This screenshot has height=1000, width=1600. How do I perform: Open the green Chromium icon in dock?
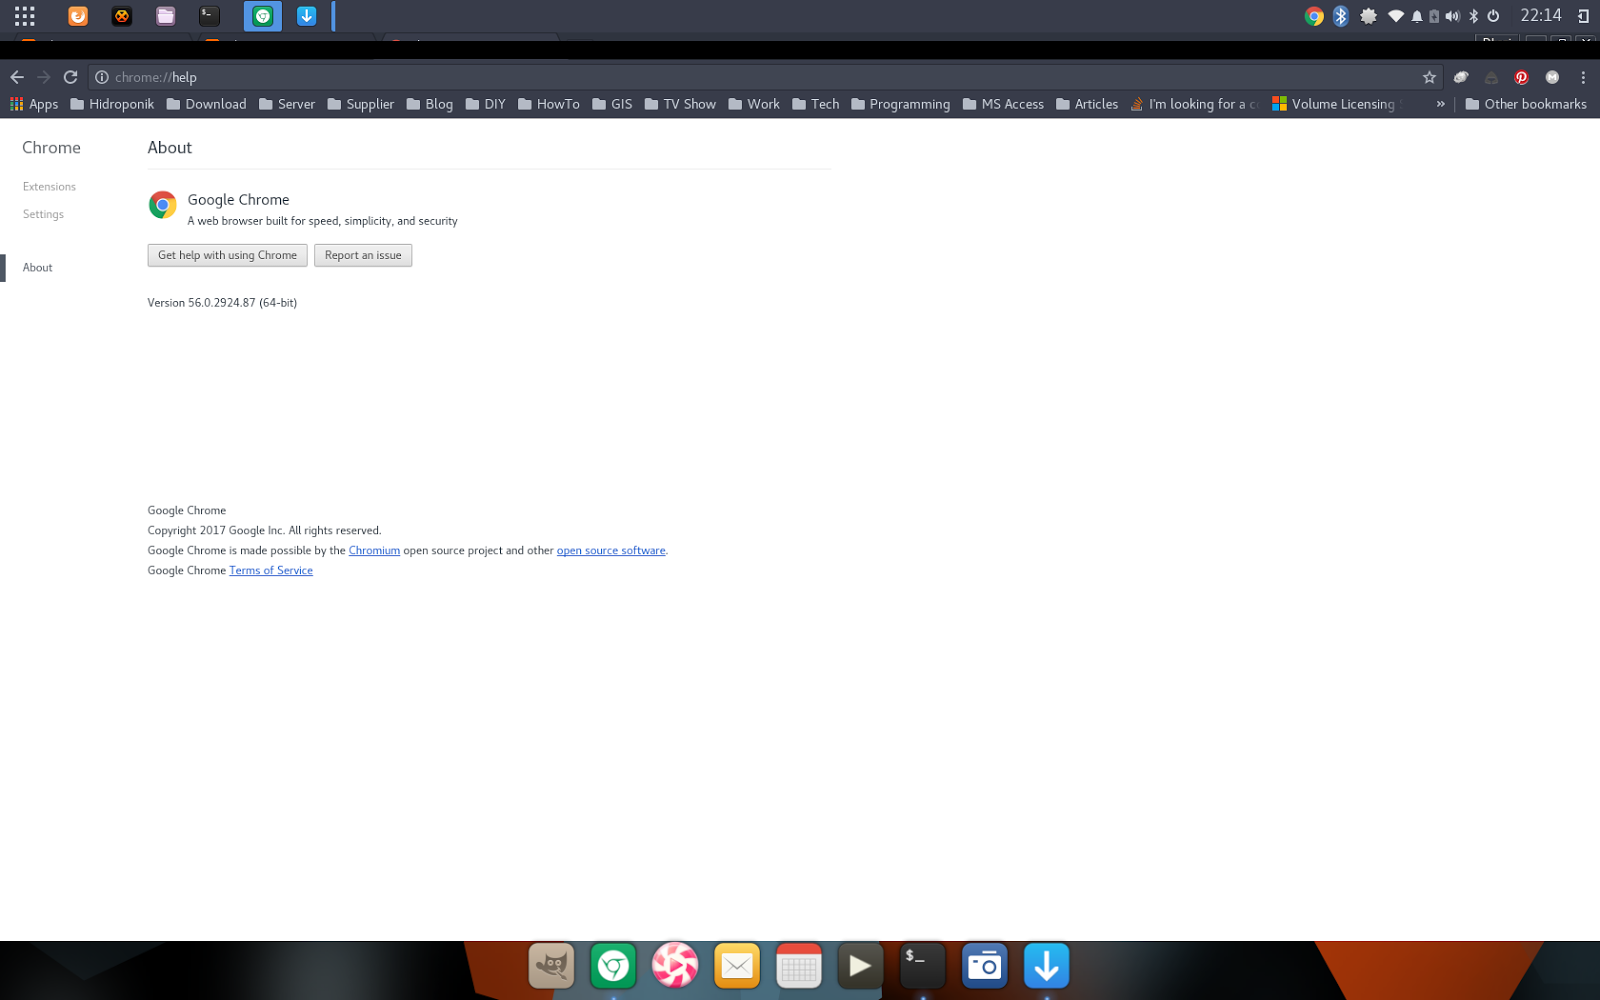coord(613,966)
